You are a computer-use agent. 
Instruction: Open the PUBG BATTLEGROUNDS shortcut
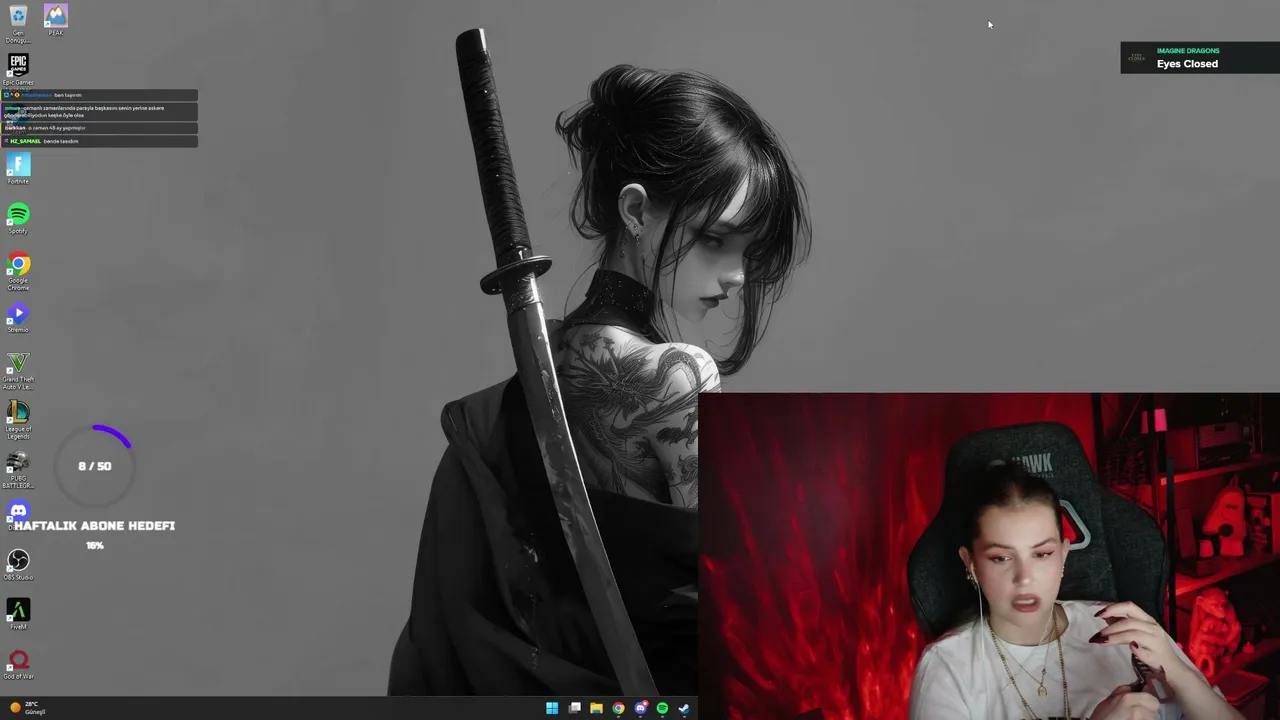click(18, 470)
